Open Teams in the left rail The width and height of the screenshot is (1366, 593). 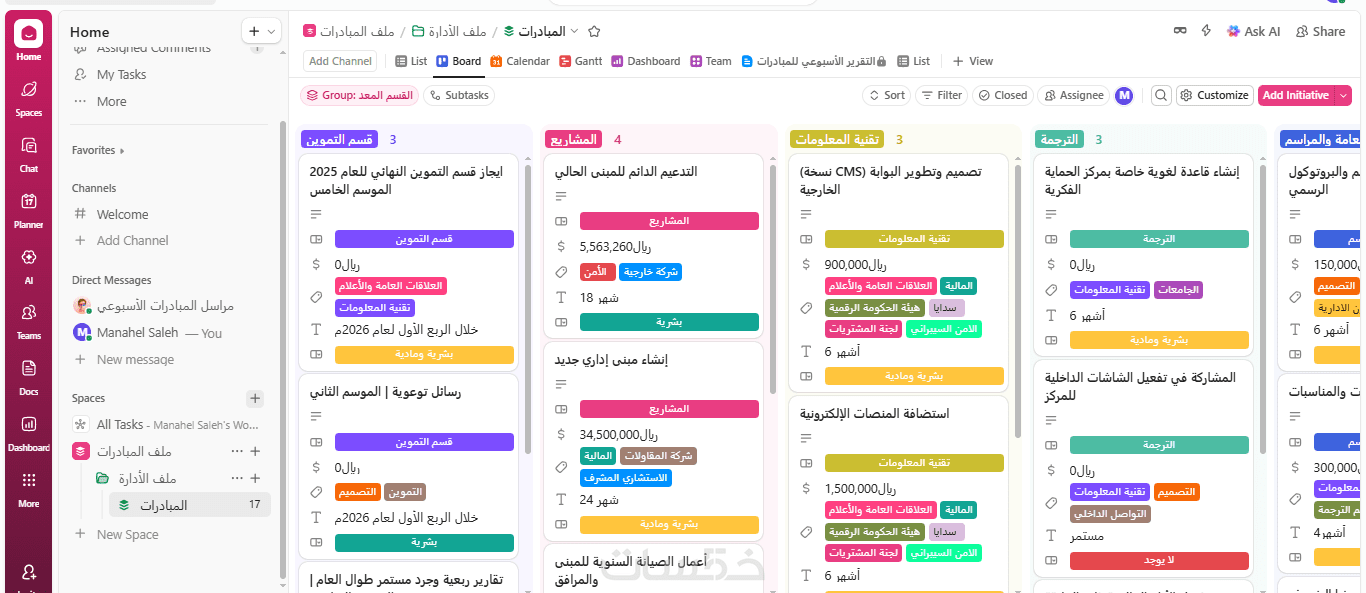(29, 321)
